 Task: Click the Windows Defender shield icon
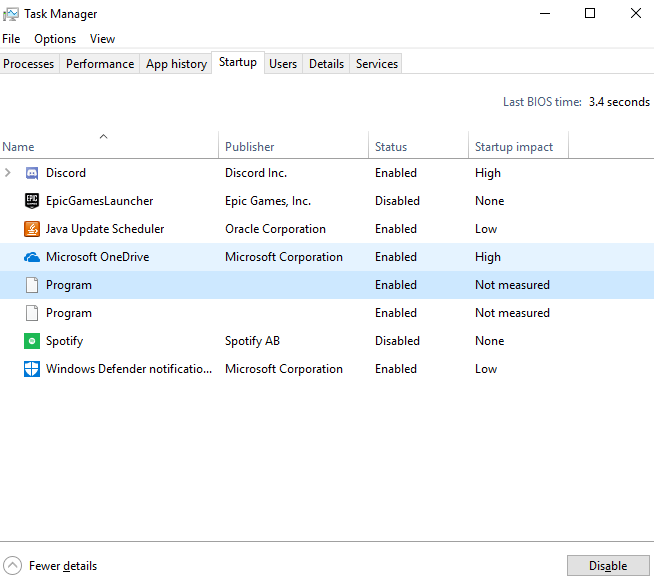coord(32,369)
